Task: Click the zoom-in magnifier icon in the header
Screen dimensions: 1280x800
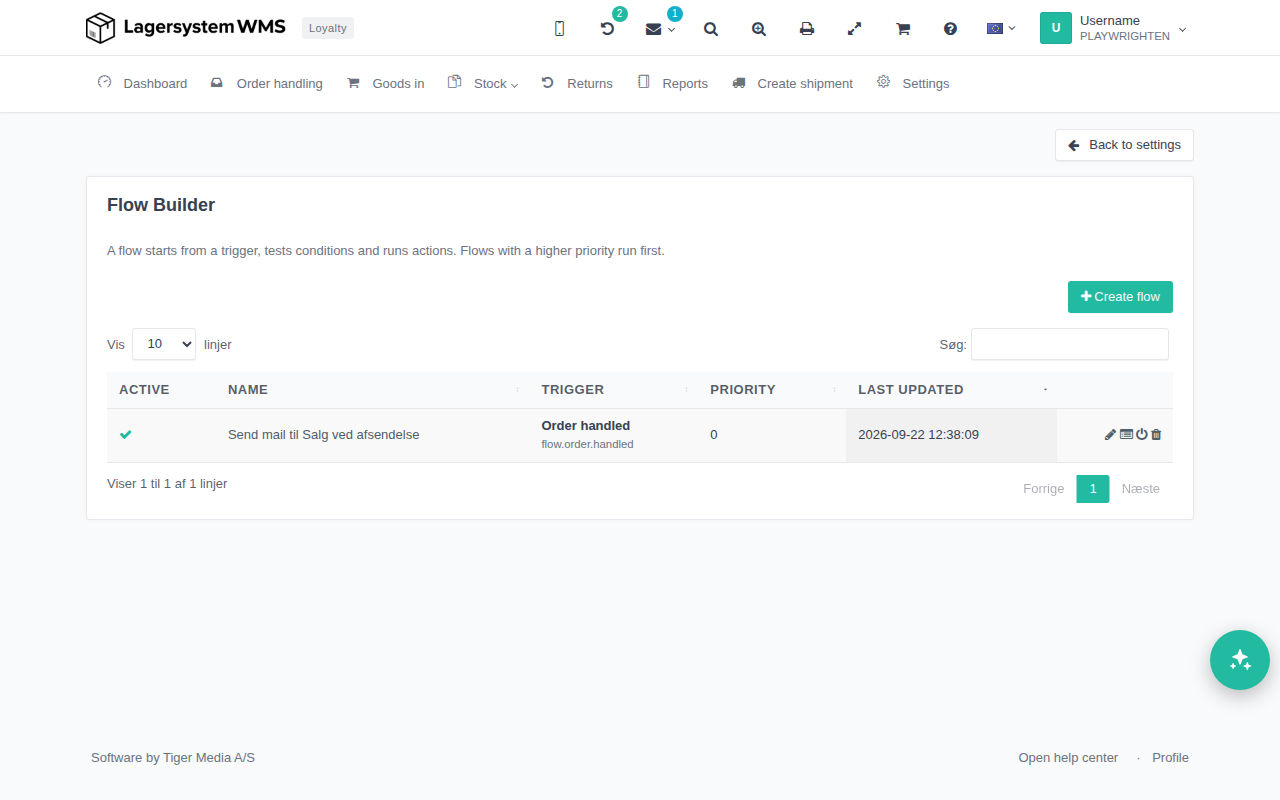Action: point(759,29)
